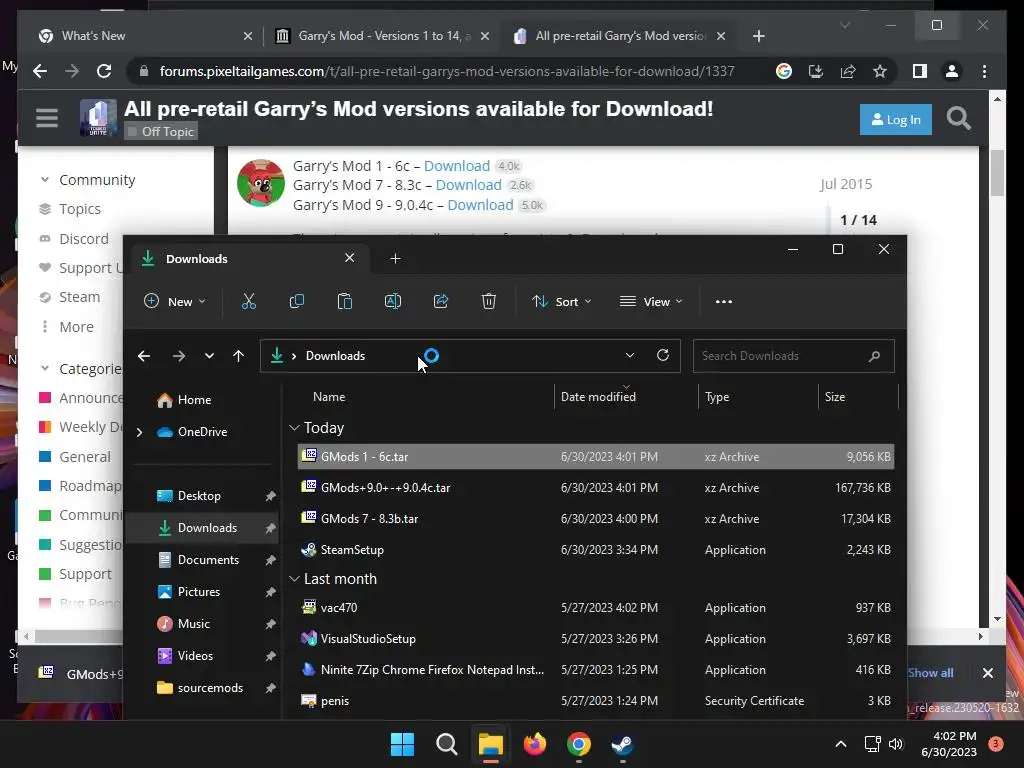This screenshot has height=768, width=1024.
Task: Expand the OneDrive tree node
Action: tap(139, 432)
